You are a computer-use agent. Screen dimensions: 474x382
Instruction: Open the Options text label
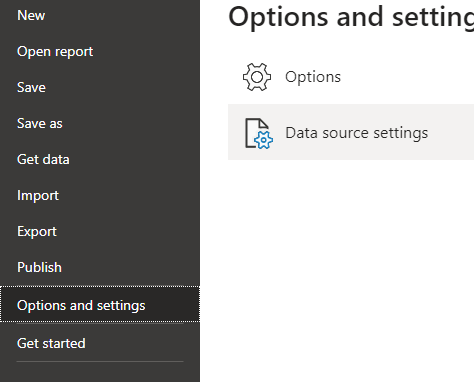pyautogui.click(x=313, y=77)
